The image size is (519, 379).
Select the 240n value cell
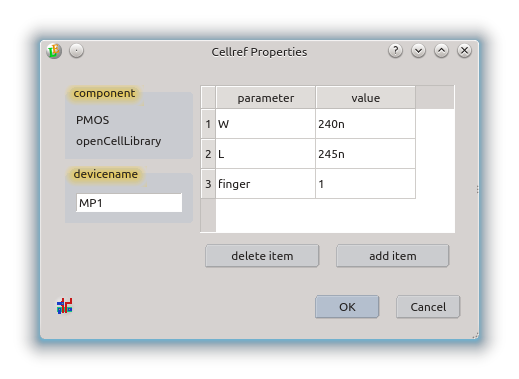point(366,124)
